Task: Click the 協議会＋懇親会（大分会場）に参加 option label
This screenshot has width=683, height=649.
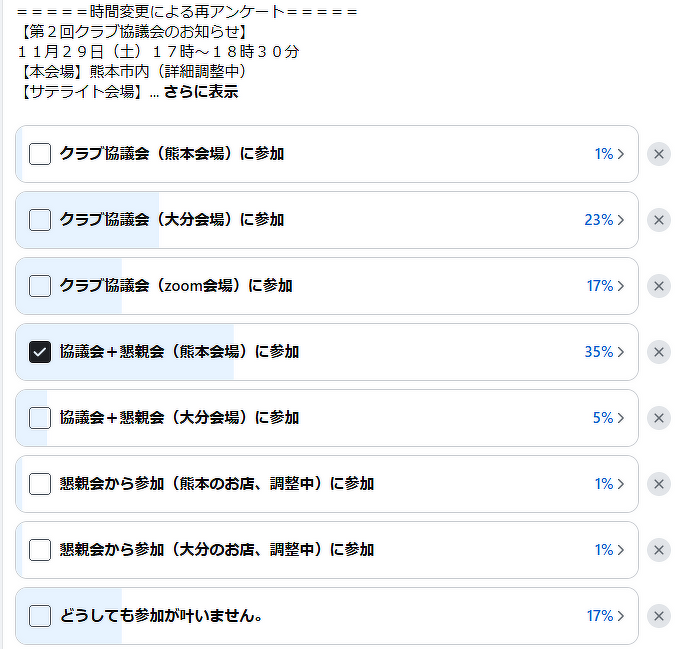Action: click(179, 418)
